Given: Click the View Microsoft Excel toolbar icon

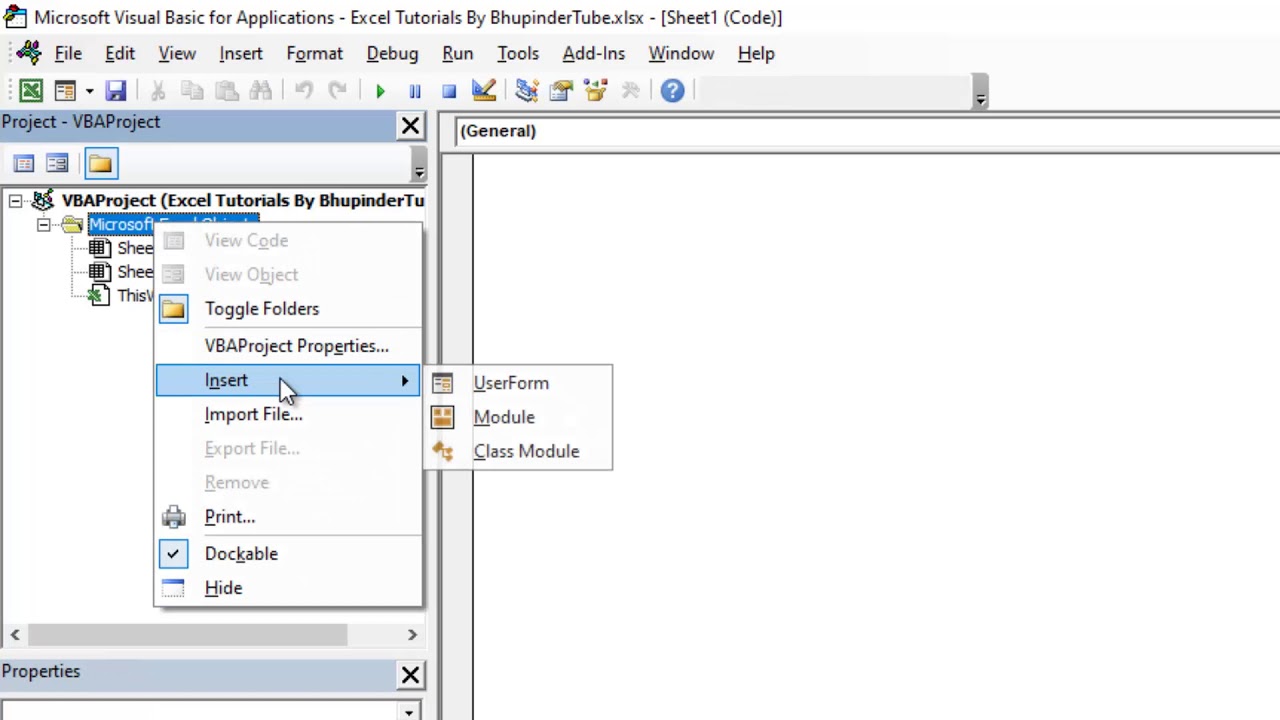Looking at the screenshot, I should [x=31, y=91].
